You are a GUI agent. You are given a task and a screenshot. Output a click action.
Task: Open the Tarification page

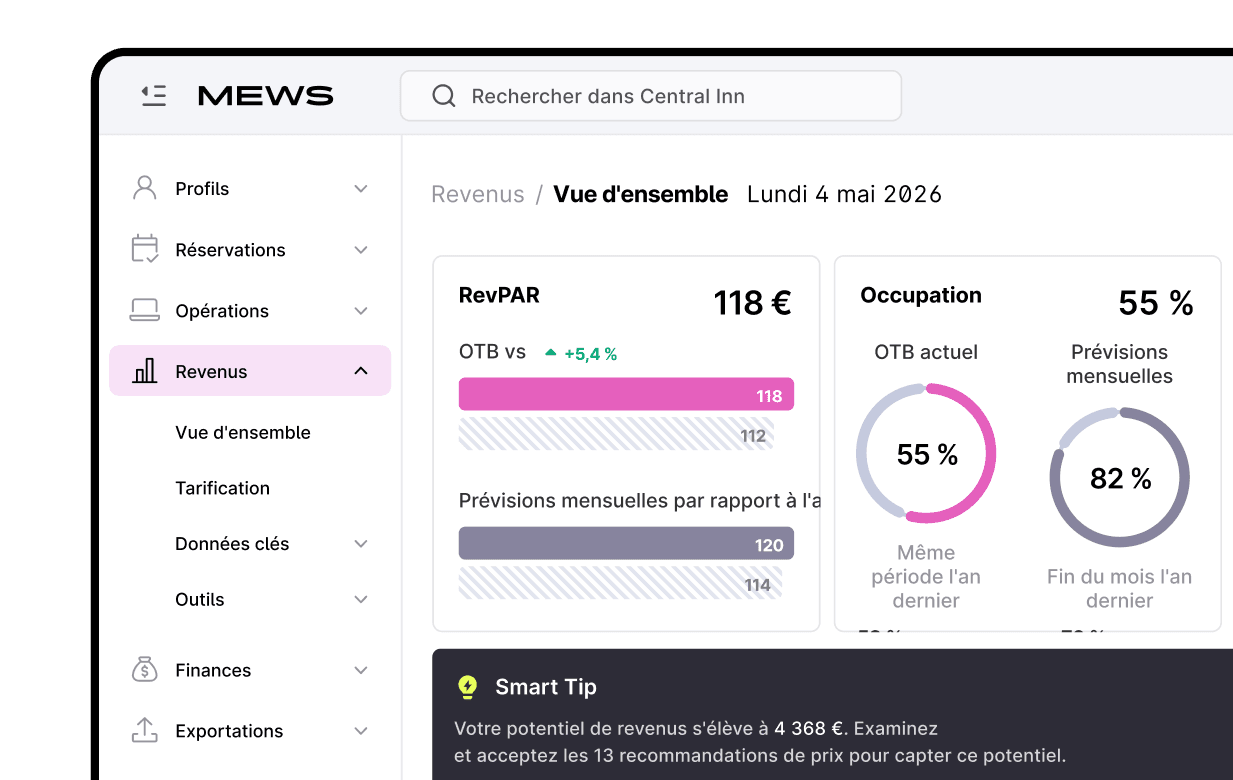(x=222, y=488)
